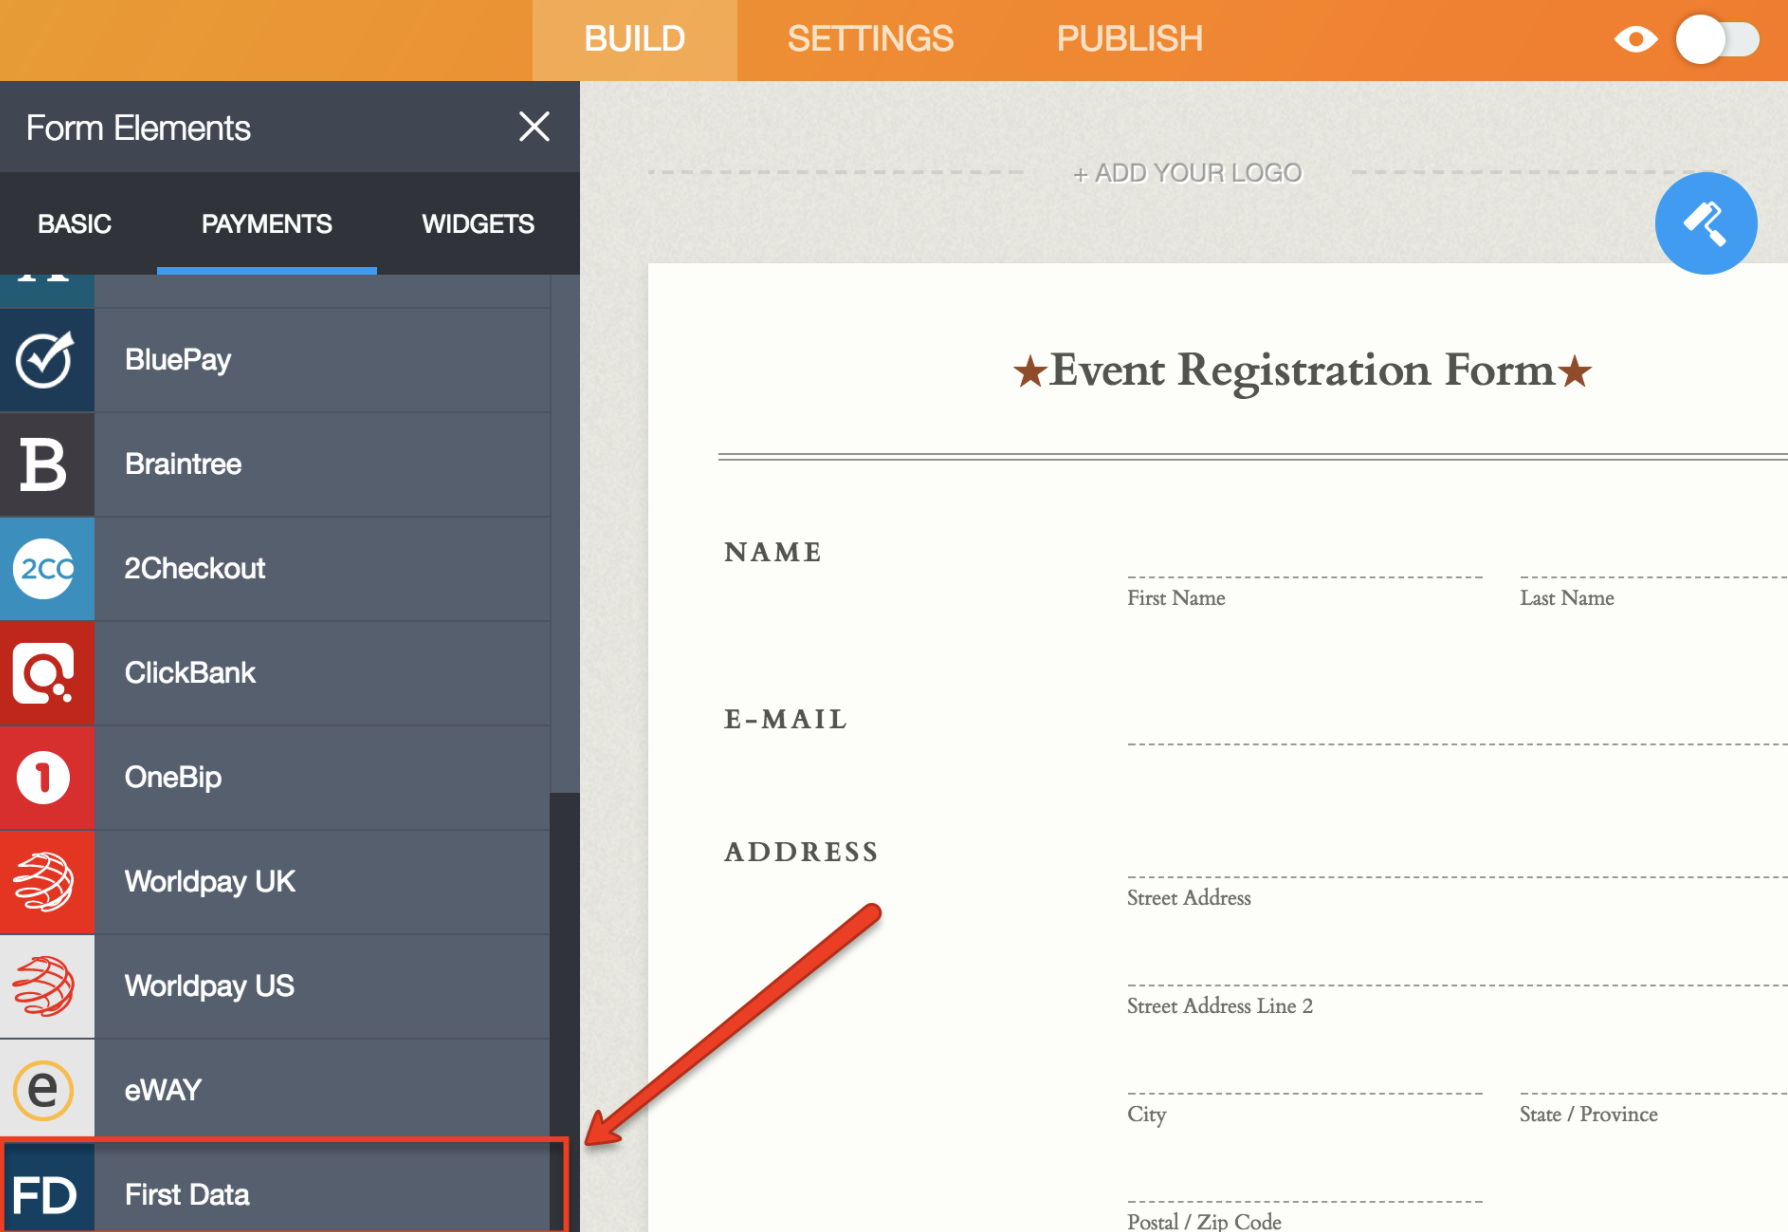
Task: Click the BluePay checkmark icon
Action: (x=47, y=360)
